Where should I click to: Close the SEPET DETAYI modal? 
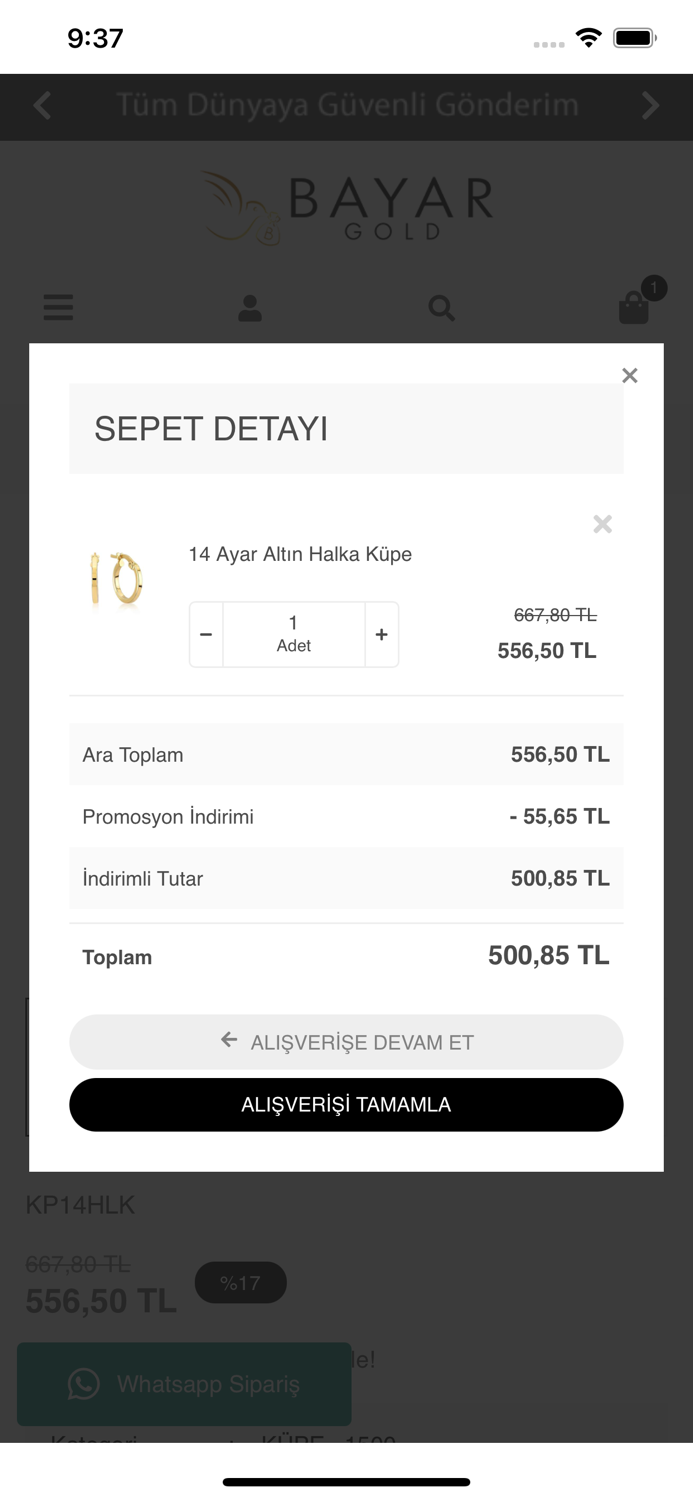pos(630,376)
